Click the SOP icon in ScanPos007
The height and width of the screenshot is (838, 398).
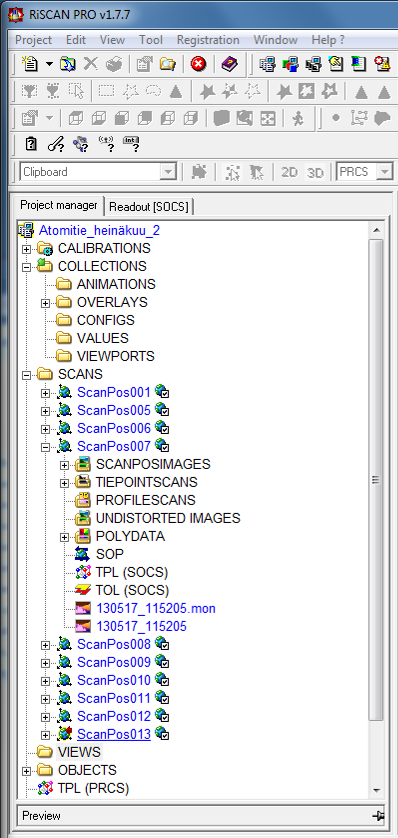82,554
